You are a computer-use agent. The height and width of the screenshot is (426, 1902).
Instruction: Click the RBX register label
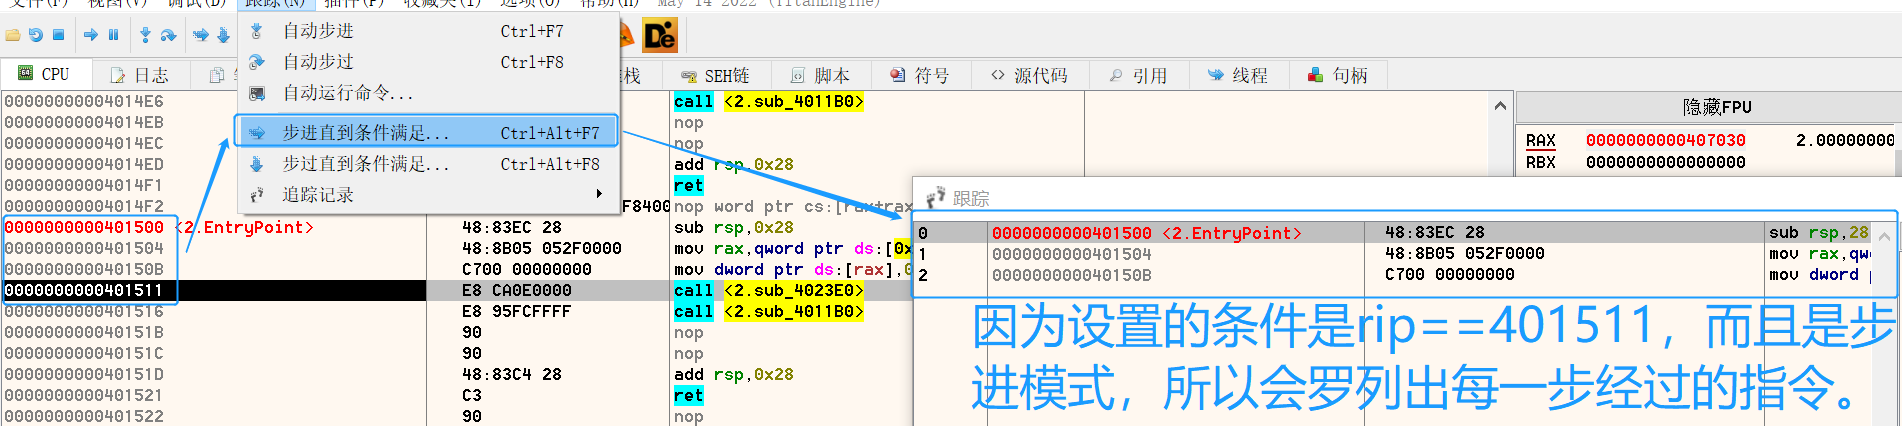click(x=1540, y=162)
